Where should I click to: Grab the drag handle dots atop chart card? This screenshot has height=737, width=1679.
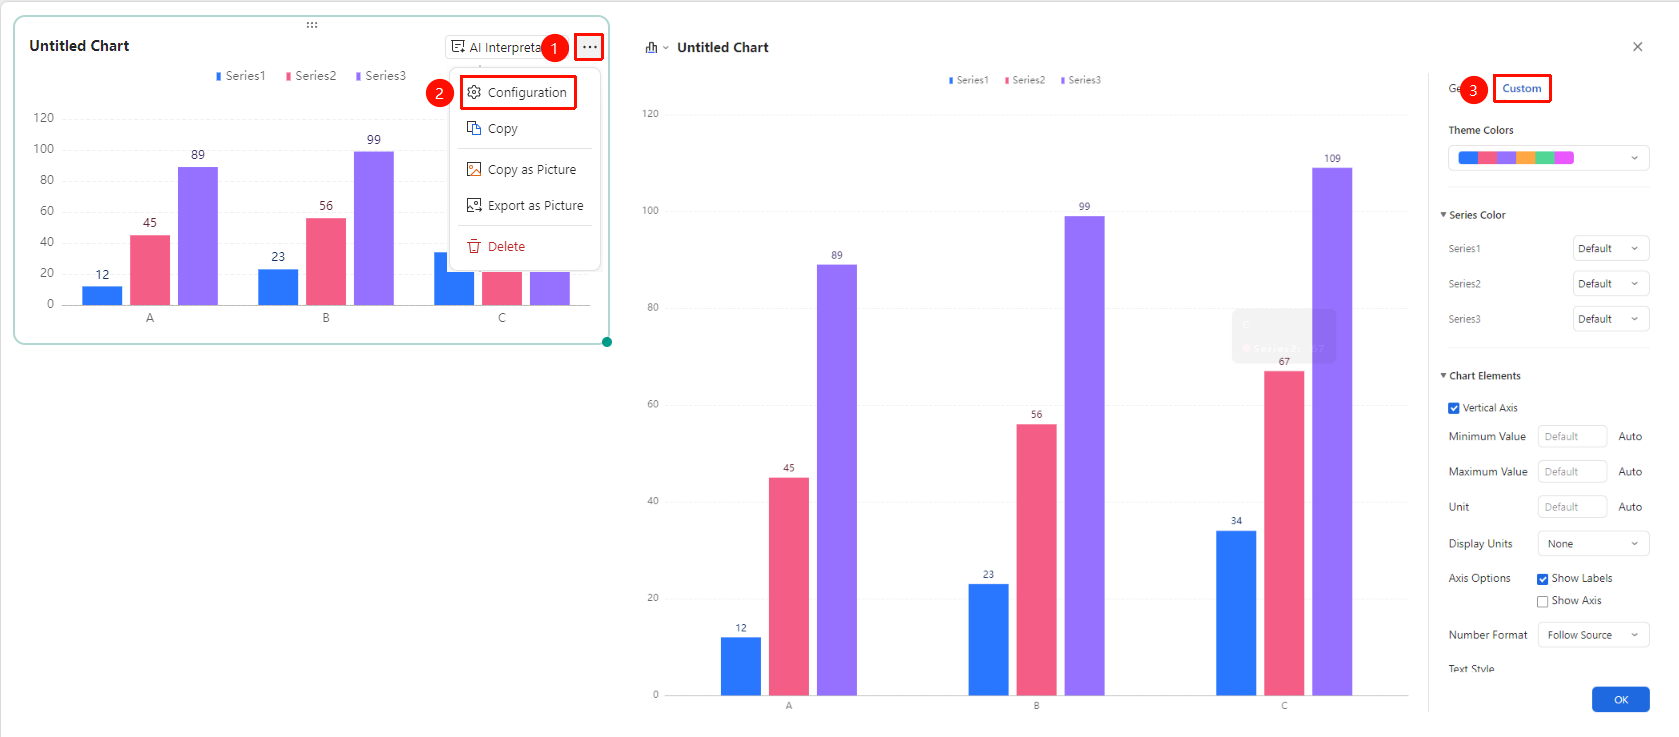click(x=312, y=24)
